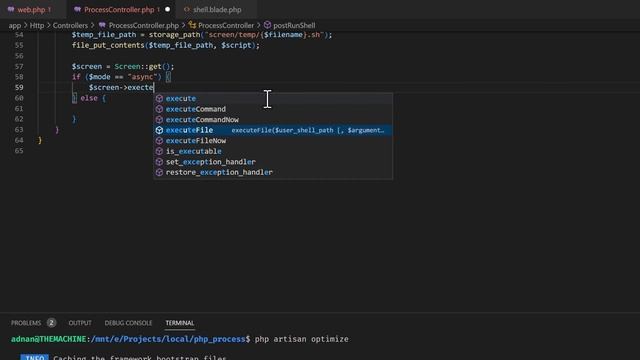Choose 'set_exception_handler' suggestion
This screenshot has height=360, width=640.
[273, 162]
